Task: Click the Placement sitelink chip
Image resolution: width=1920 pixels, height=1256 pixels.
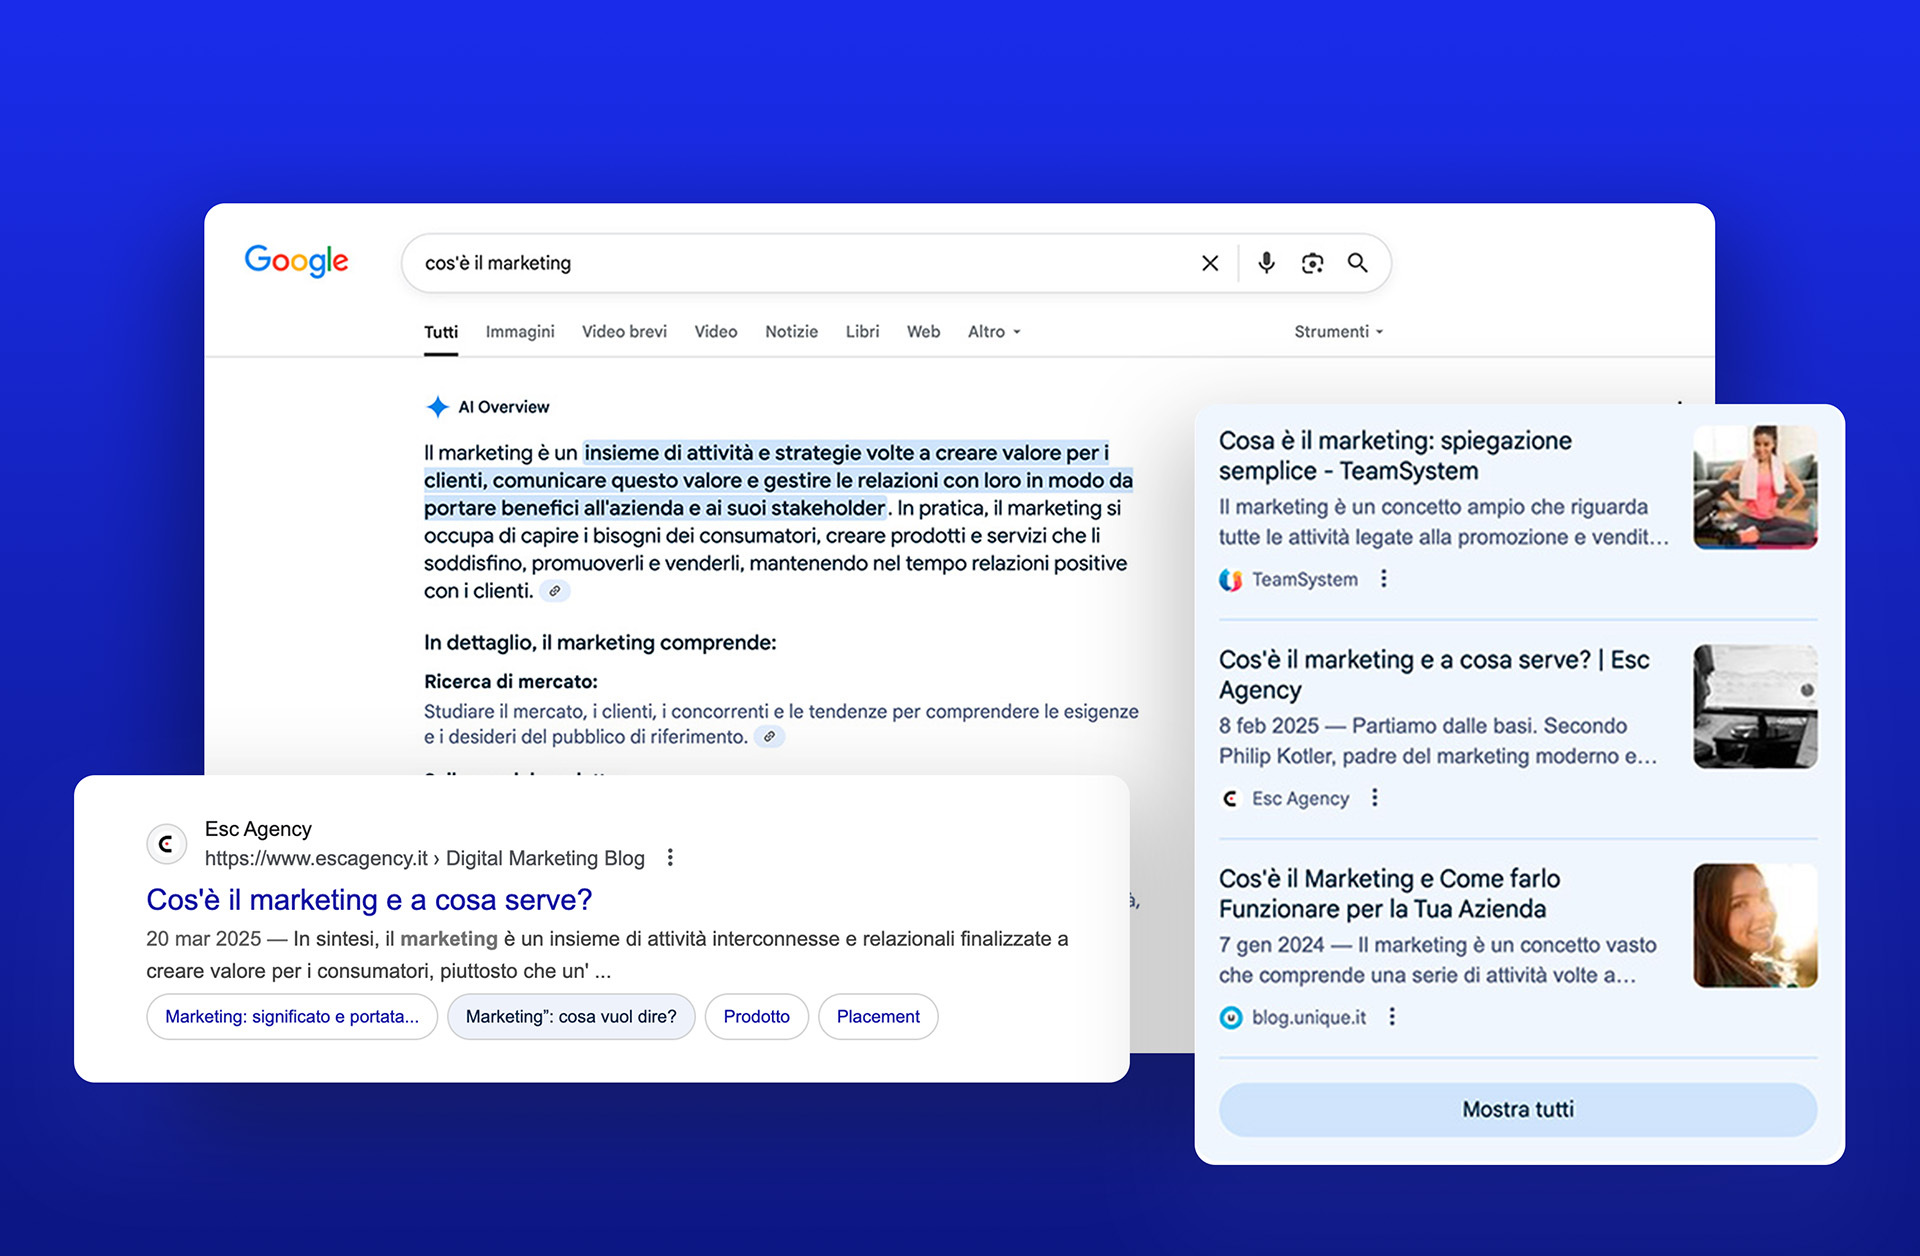Action: pos(878,1017)
